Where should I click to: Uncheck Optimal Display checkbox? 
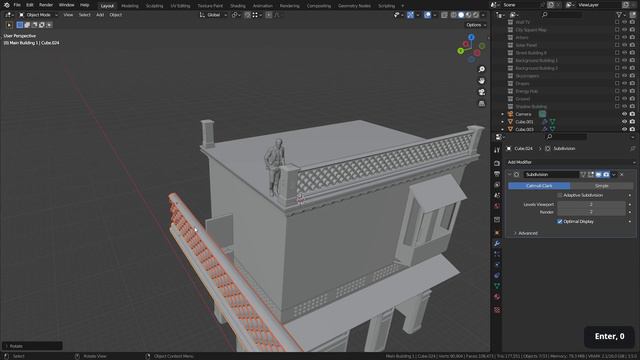click(560, 221)
